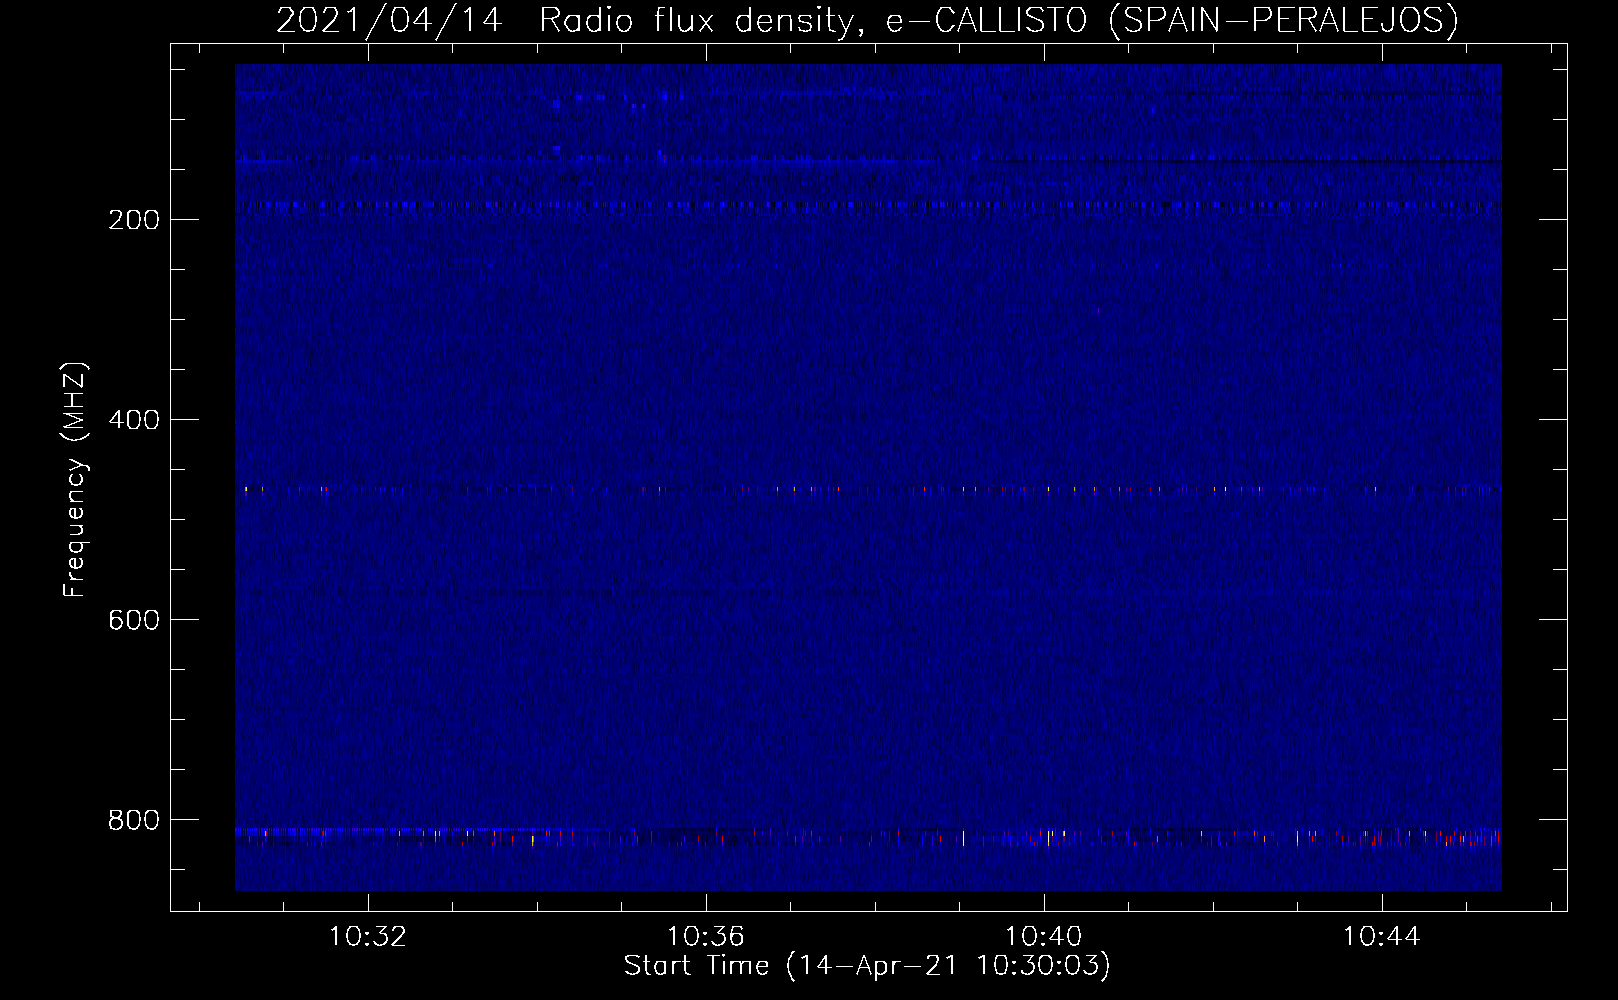Click the Frequency (MHZ) axis label
This screenshot has width=1618, height=1000.
tap(75, 479)
